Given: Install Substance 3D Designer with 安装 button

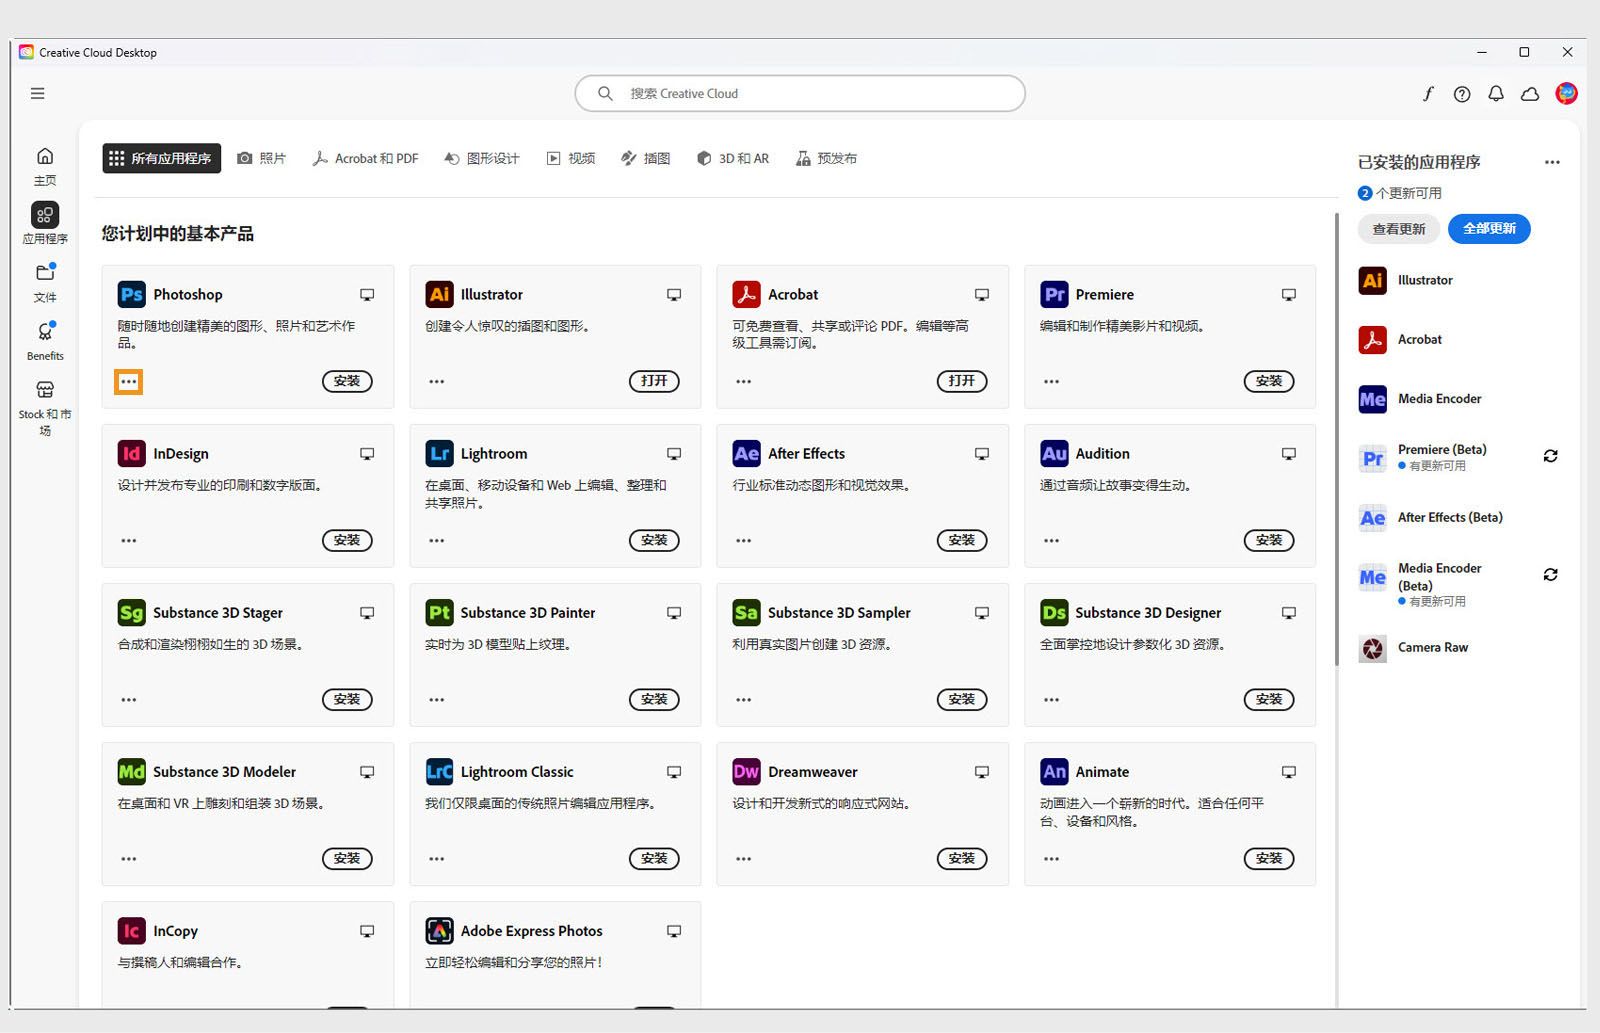Looking at the screenshot, I should click(1269, 699).
